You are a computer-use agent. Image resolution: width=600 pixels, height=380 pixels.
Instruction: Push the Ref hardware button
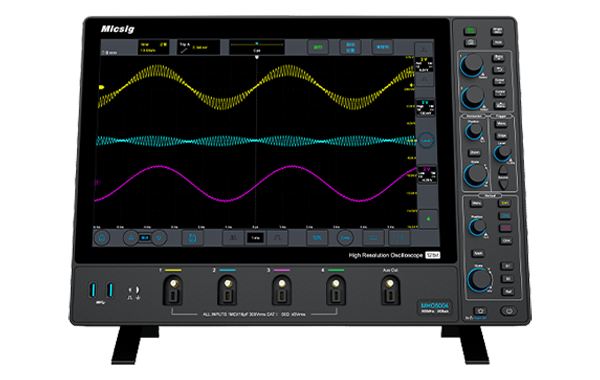click(x=508, y=292)
